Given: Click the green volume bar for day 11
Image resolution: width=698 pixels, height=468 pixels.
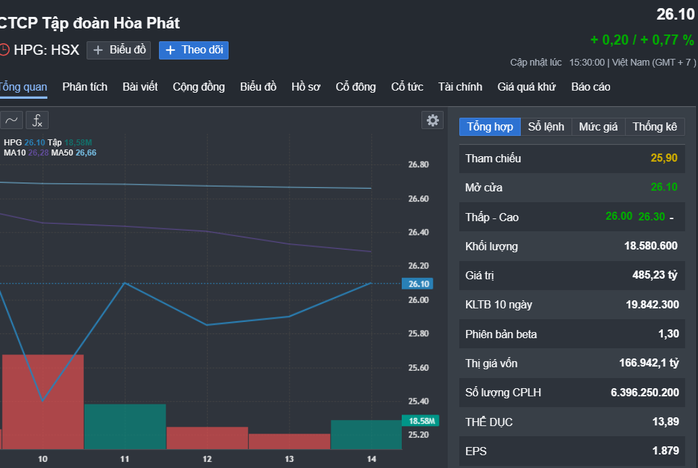Looking at the screenshot, I should (x=125, y=427).
